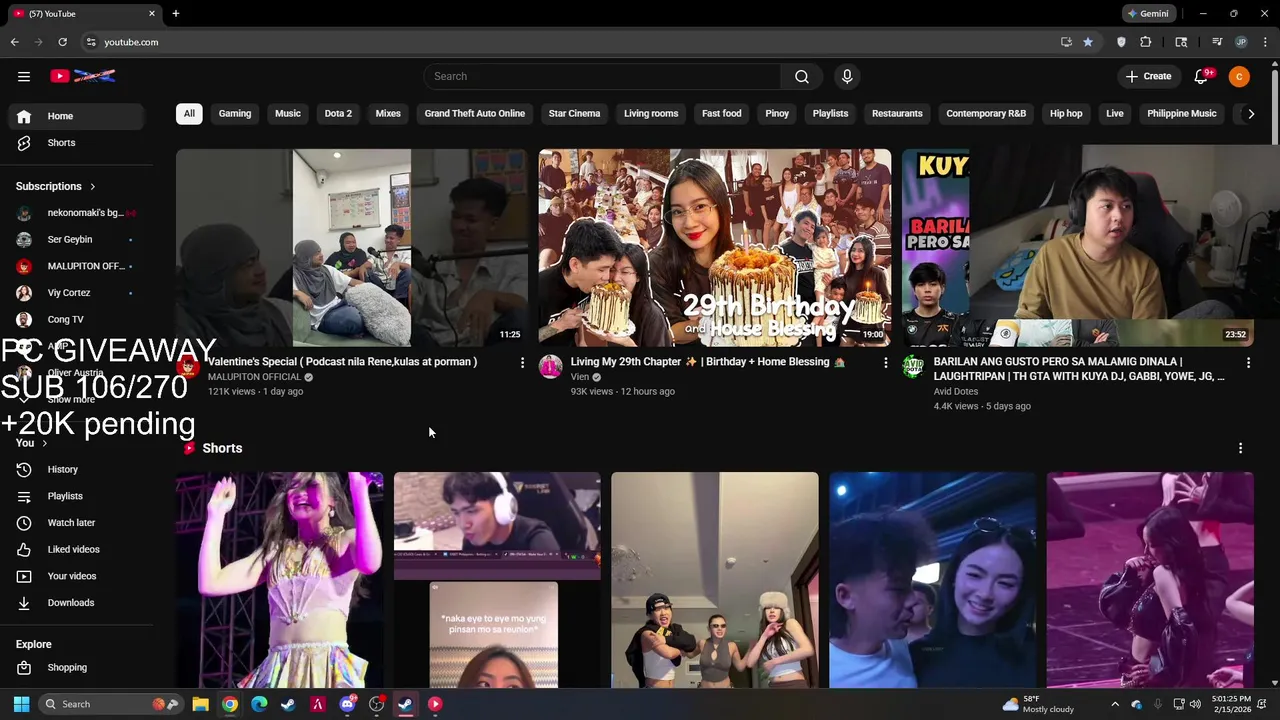Viewport: 1280px width, 720px height.
Task: Open the weather widget
Action: [1038, 704]
